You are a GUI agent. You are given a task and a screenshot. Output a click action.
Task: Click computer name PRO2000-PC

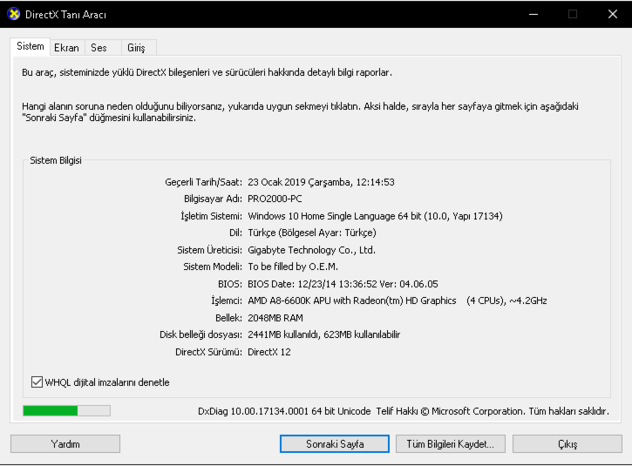[274, 199]
